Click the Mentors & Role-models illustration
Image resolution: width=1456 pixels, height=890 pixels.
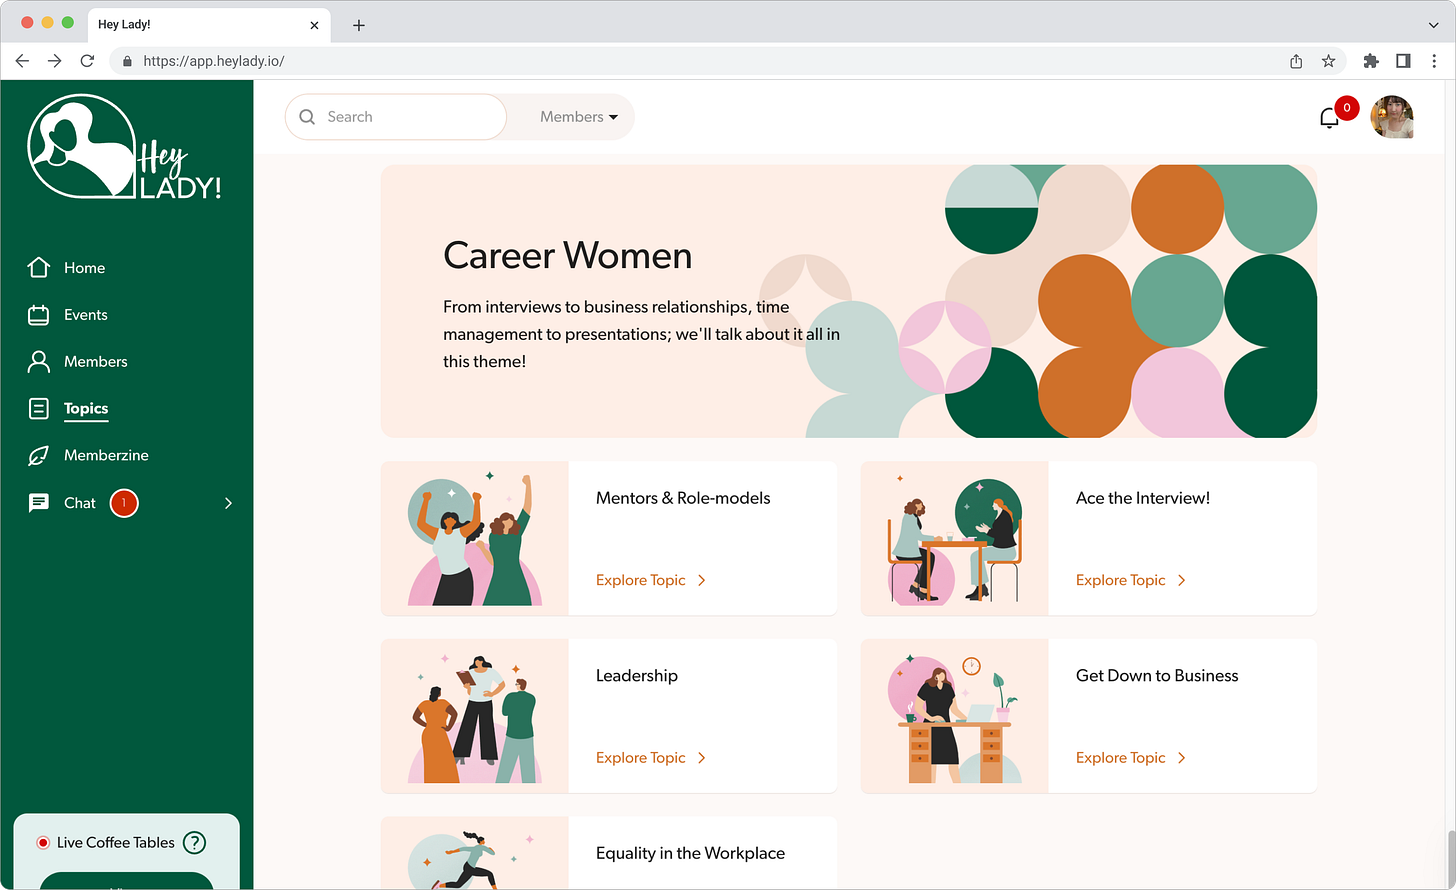click(475, 538)
